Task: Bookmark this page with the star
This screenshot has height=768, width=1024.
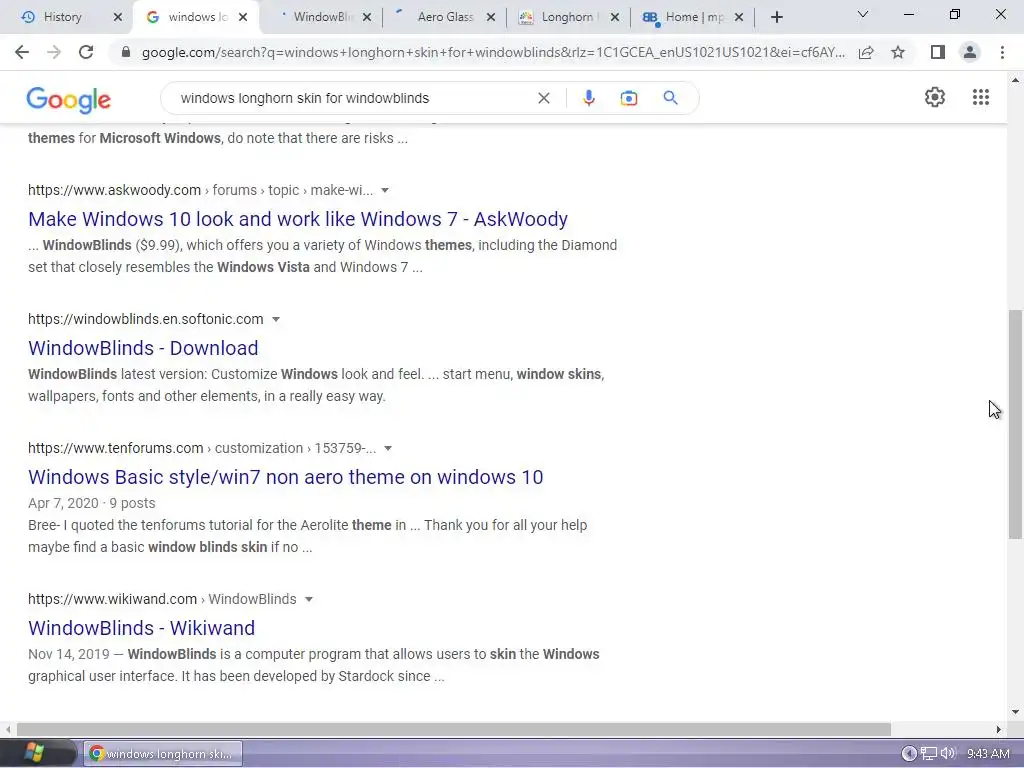Action: (898, 52)
